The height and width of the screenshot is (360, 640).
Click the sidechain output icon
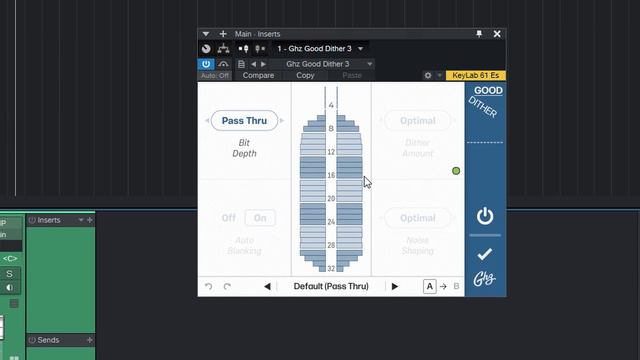260,49
